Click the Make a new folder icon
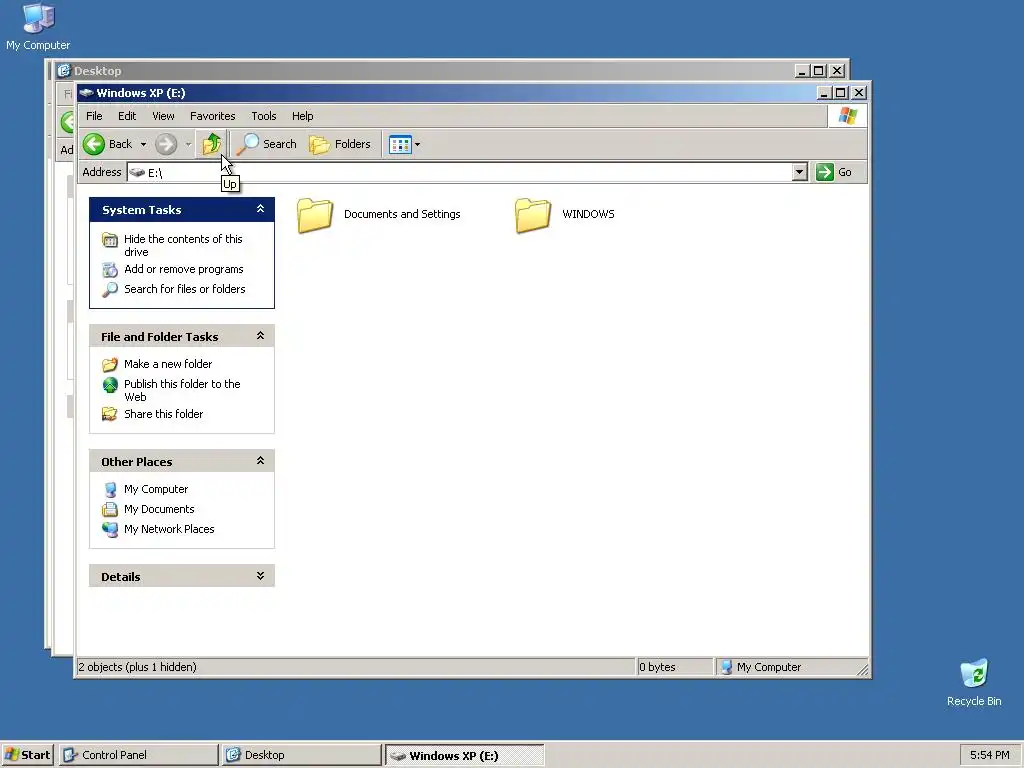This screenshot has width=1024, height=768. coord(110,364)
